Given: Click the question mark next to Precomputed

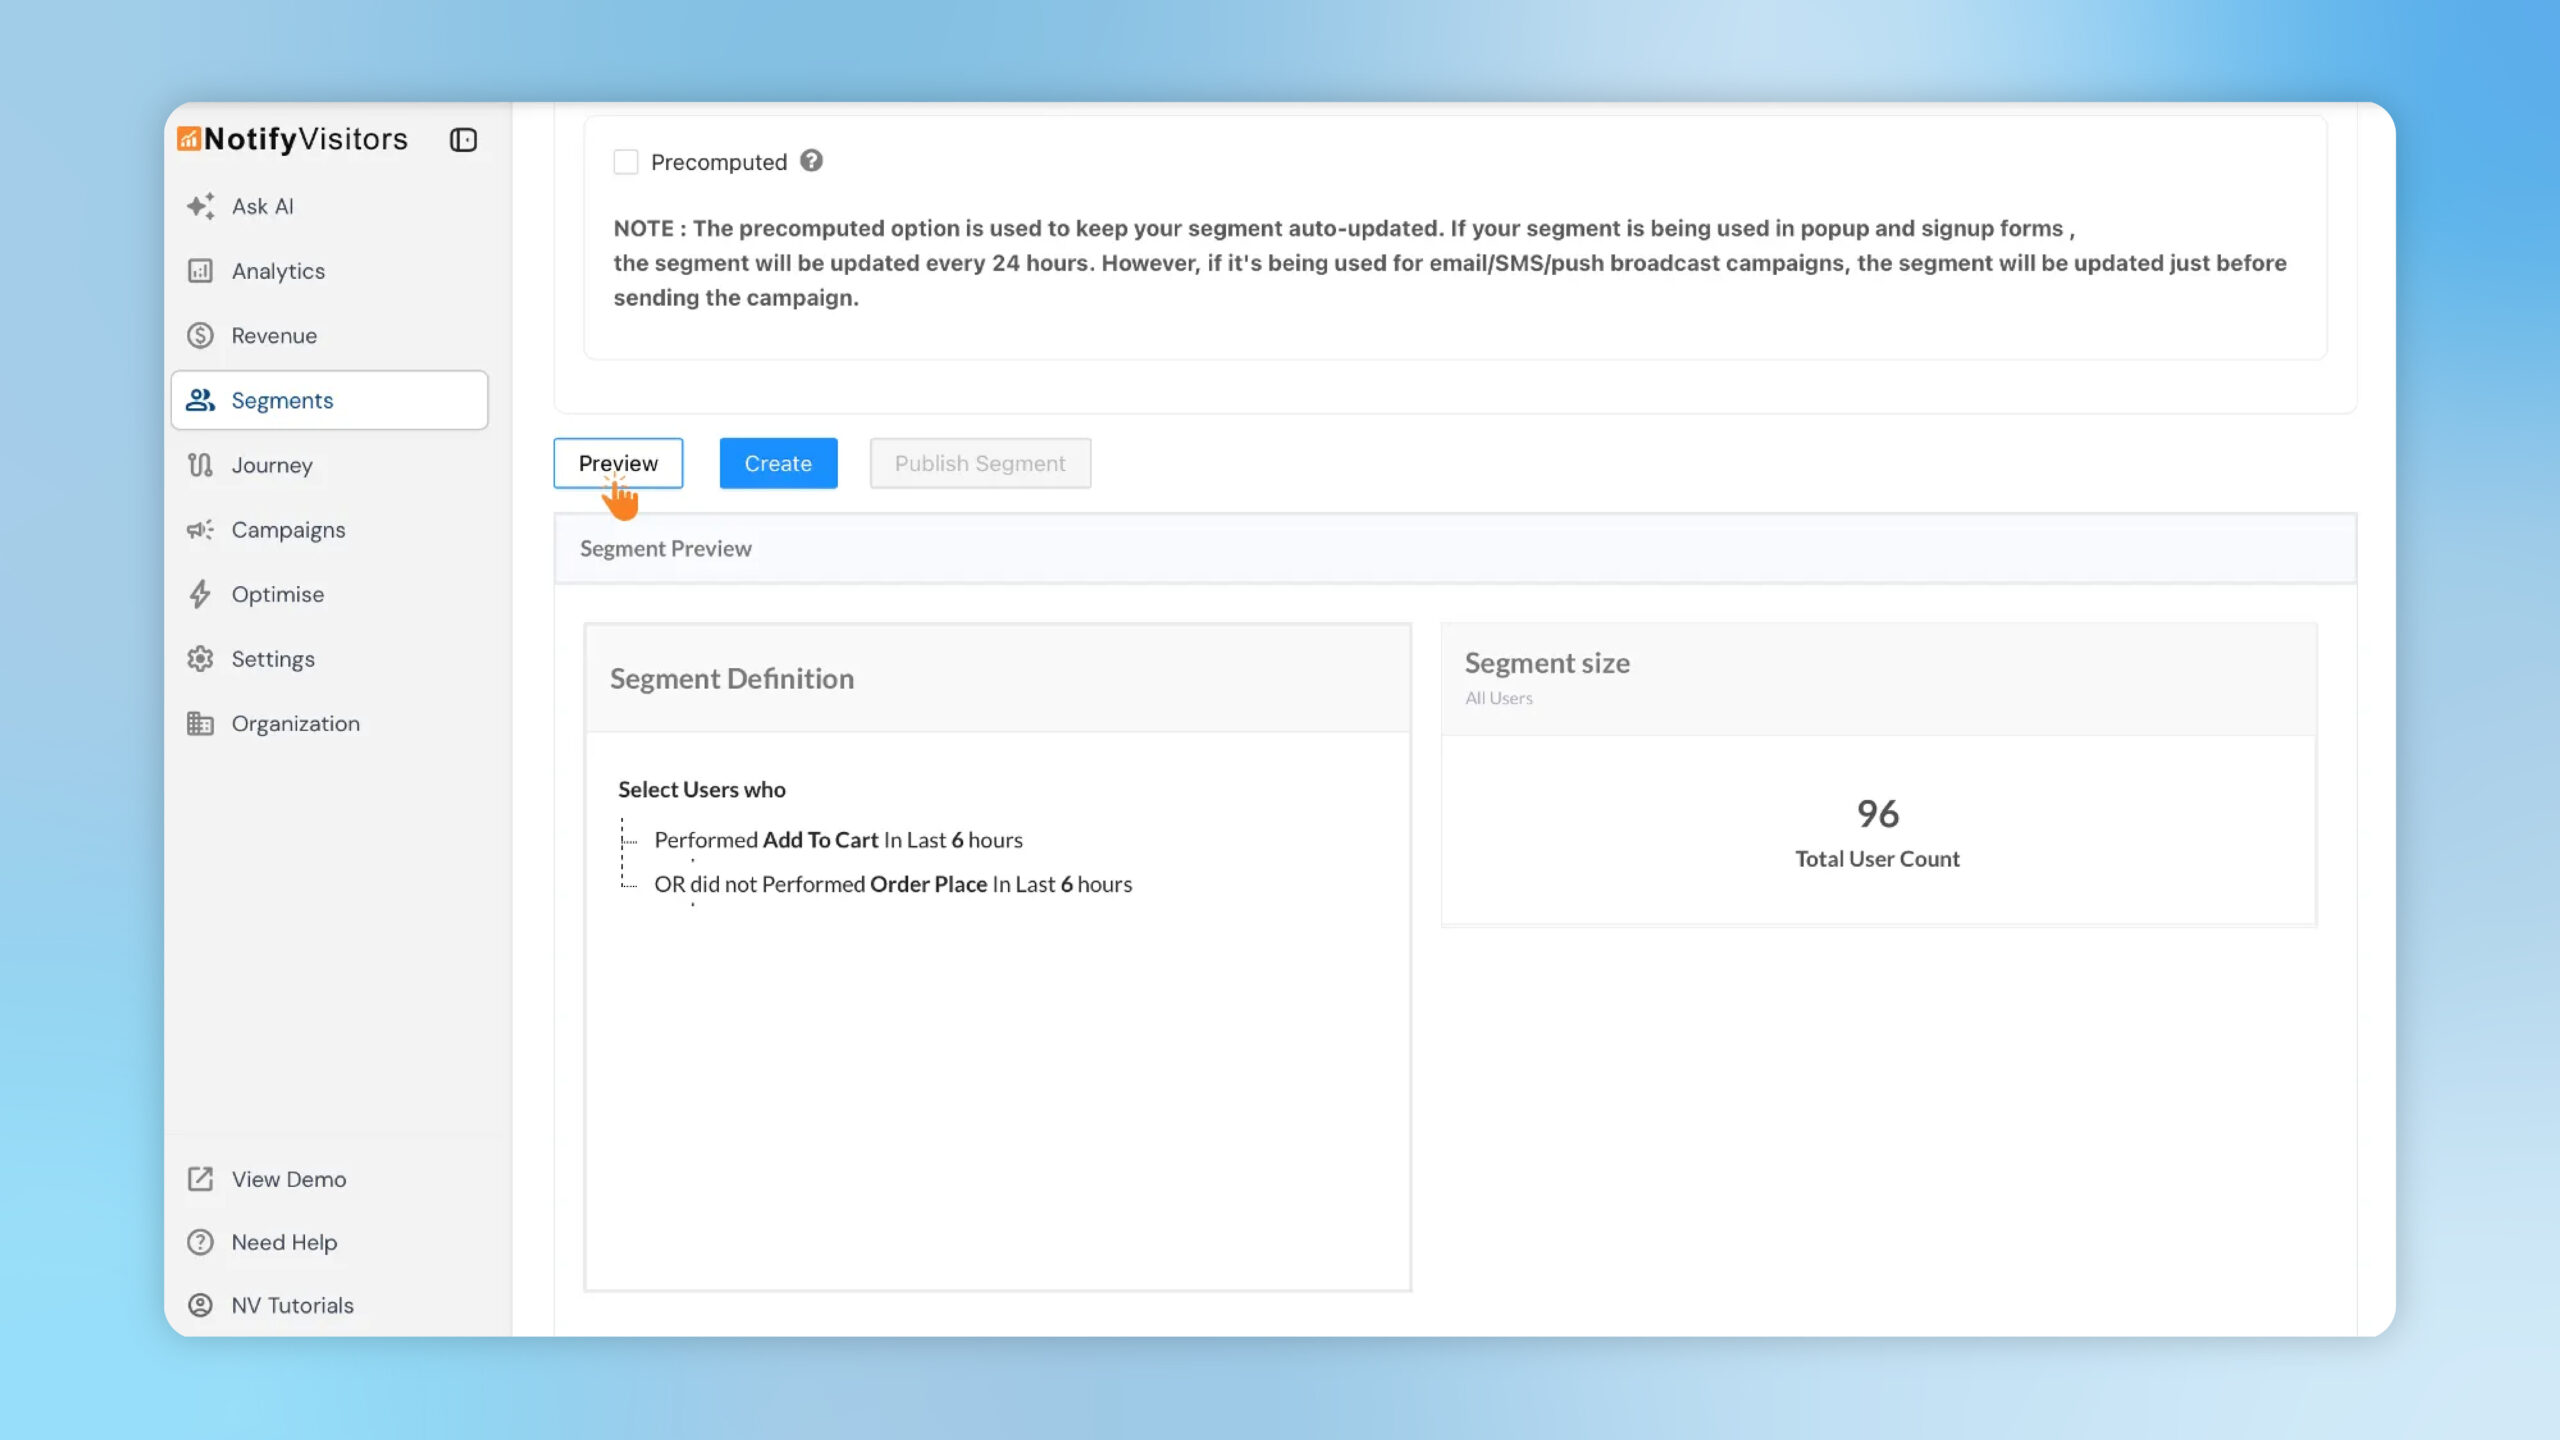Looking at the screenshot, I should tap(811, 161).
